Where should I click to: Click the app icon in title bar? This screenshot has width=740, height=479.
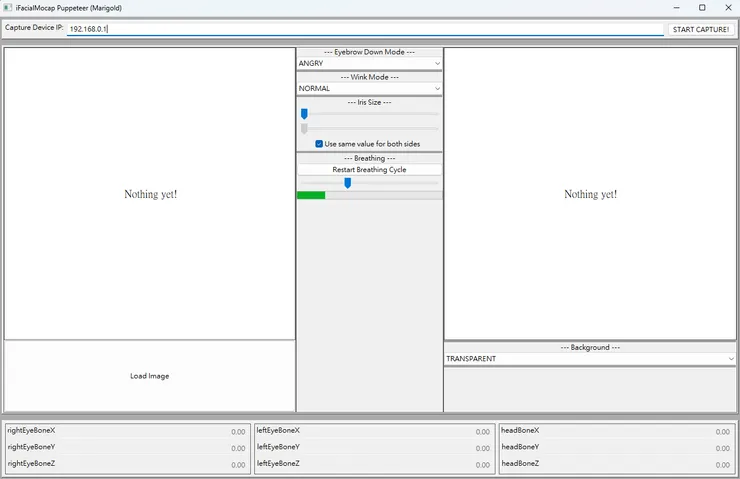point(8,8)
